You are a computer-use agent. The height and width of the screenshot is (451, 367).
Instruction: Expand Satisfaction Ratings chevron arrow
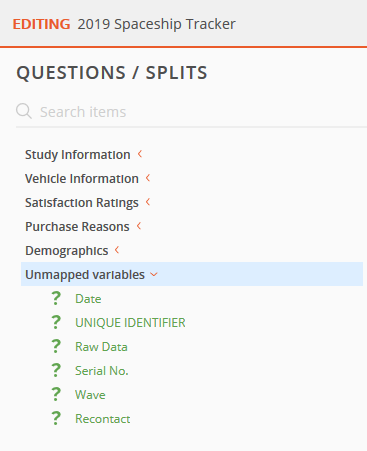(148, 202)
